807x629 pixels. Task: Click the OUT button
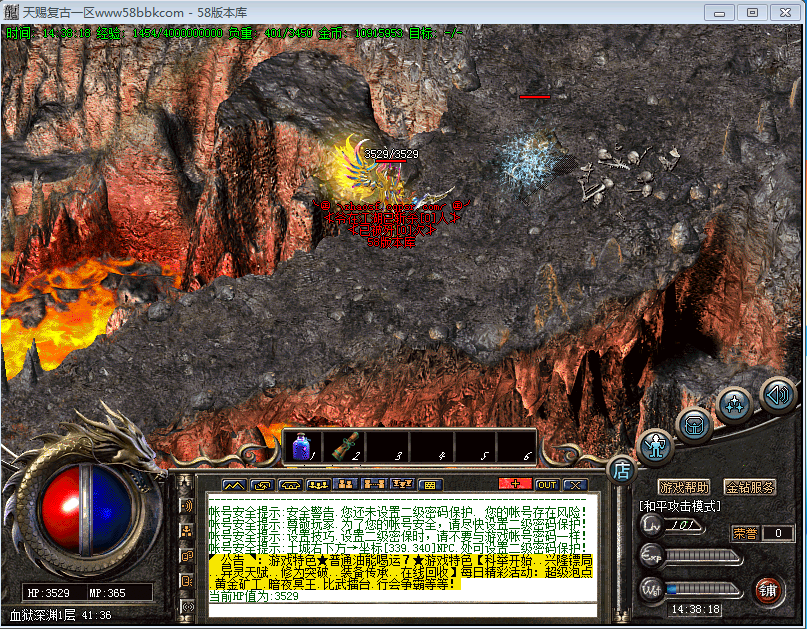click(547, 485)
